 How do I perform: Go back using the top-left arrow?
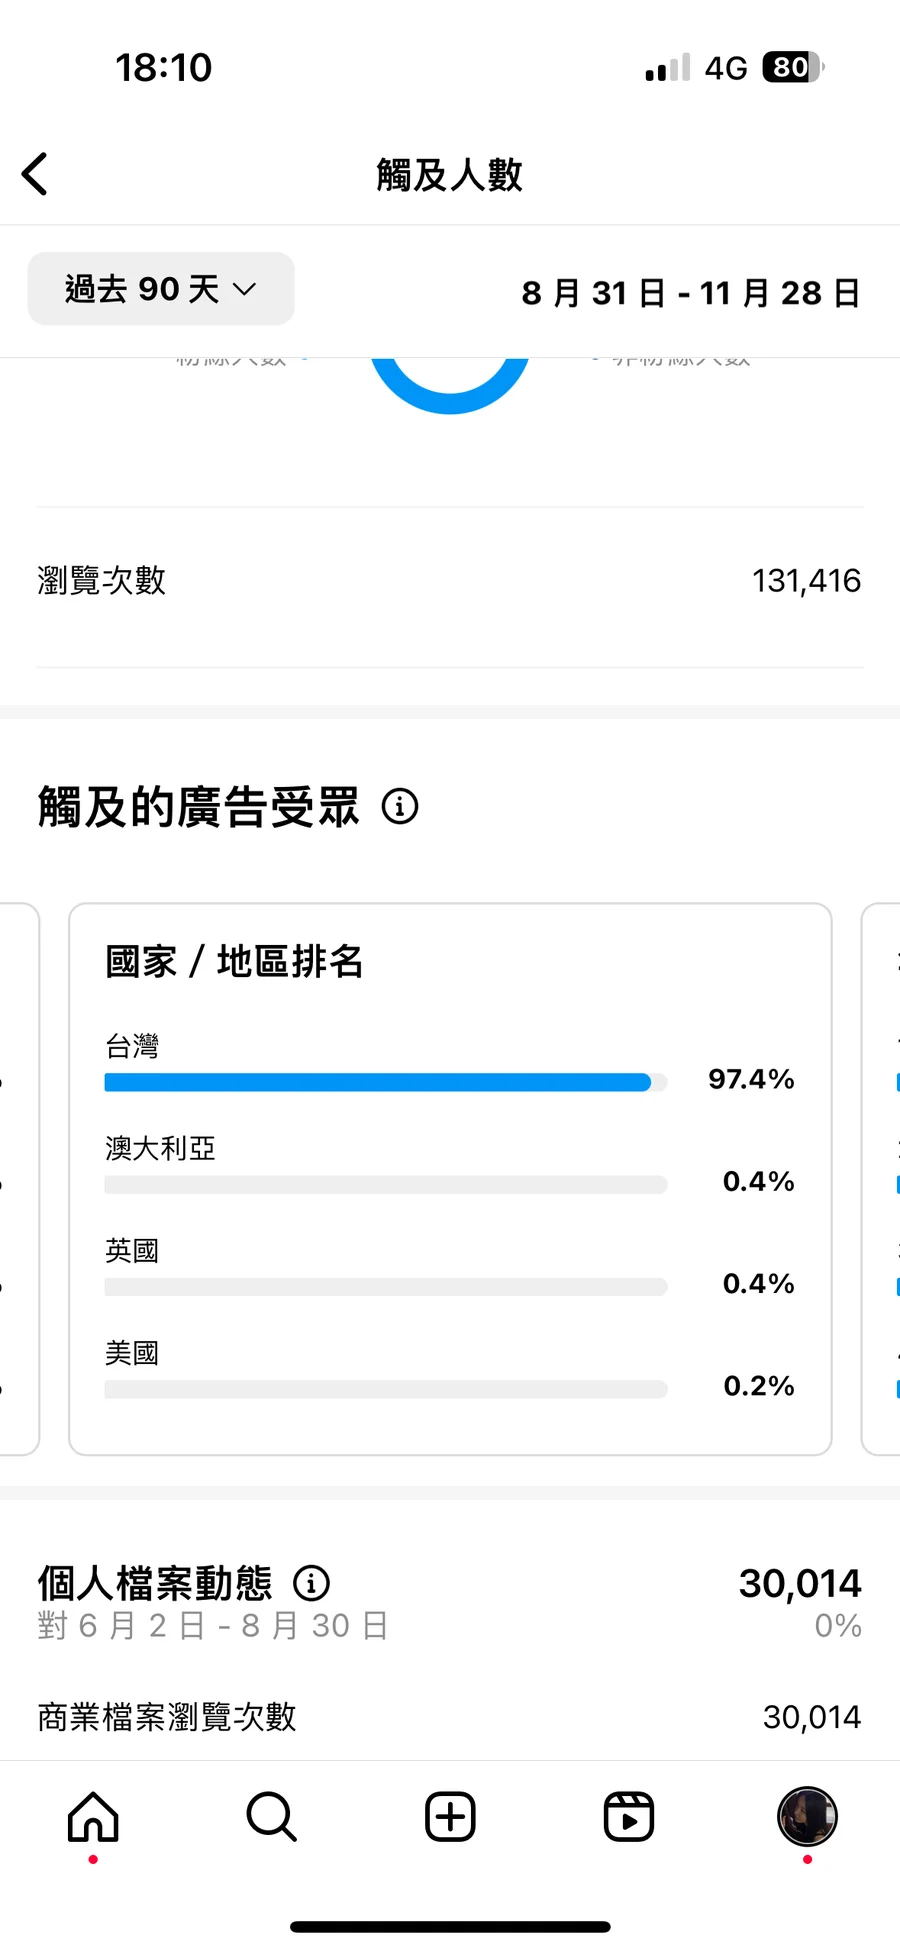click(35, 174)
